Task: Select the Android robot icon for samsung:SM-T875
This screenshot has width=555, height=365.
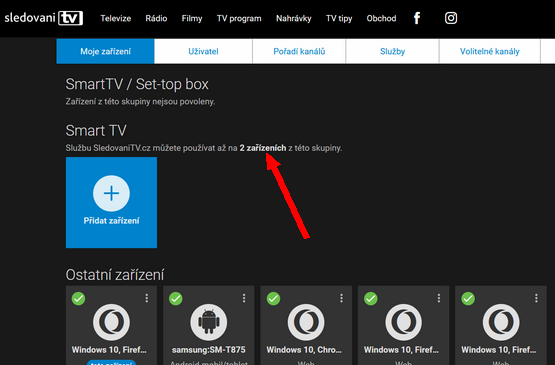Action: pos(208,322)
